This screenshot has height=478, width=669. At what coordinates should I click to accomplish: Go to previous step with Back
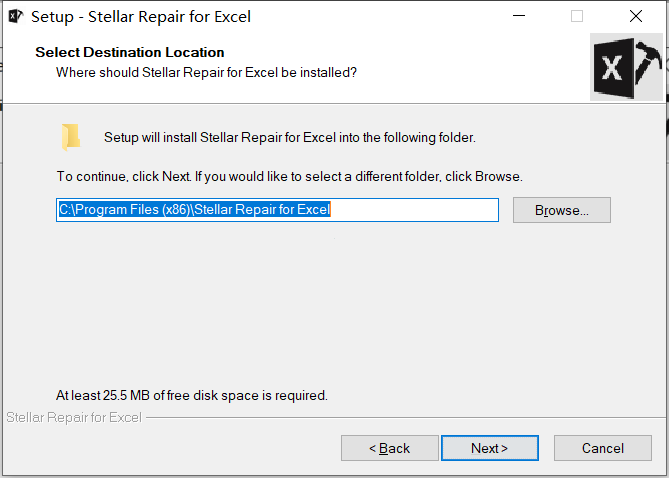(390, 448)
